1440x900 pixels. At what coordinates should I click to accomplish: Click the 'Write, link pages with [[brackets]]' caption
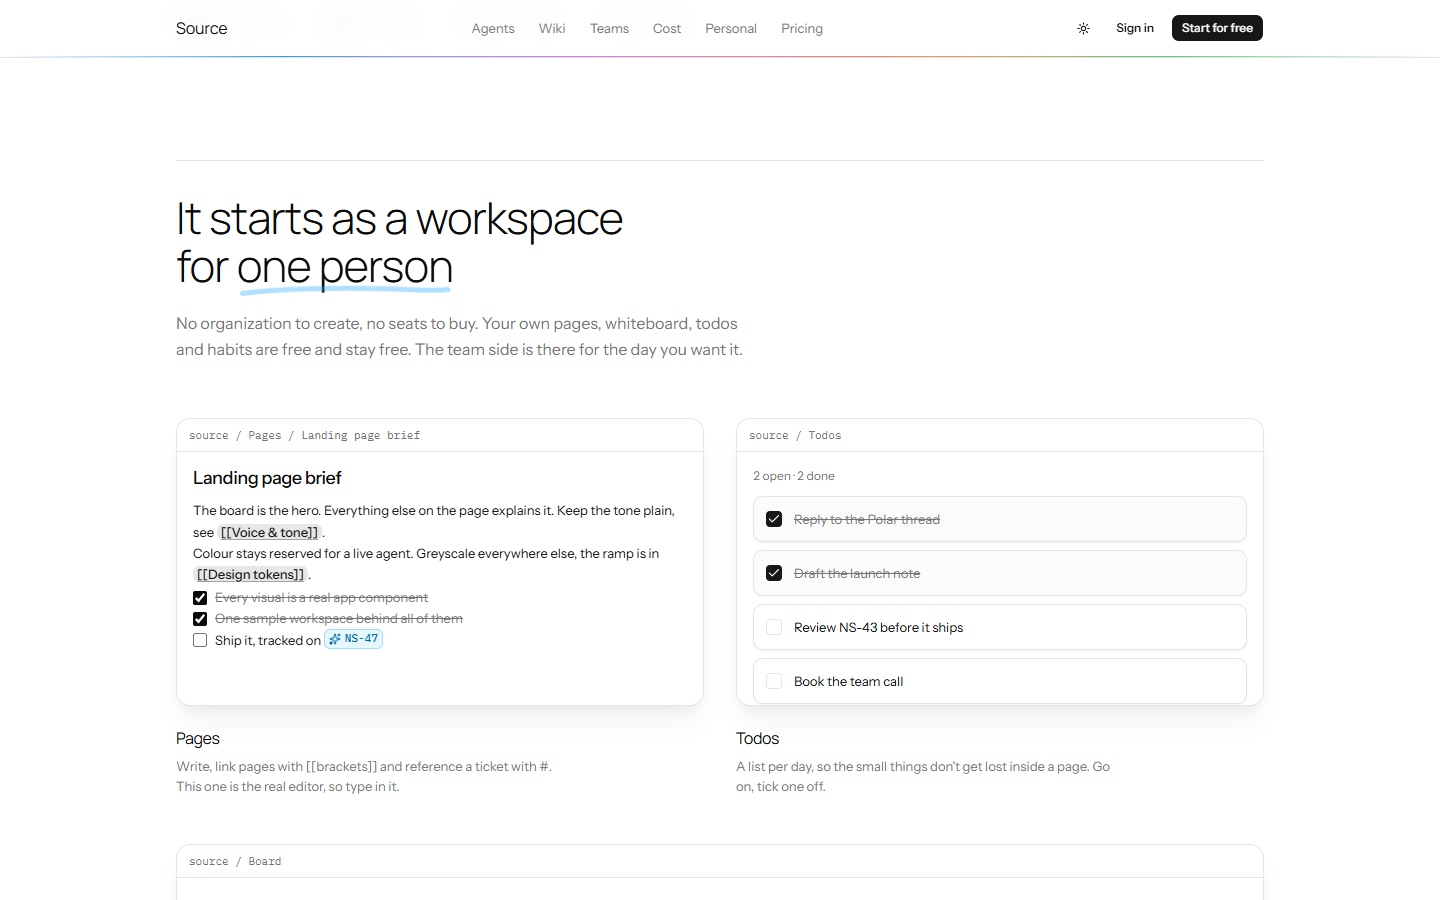coord(364,776)
